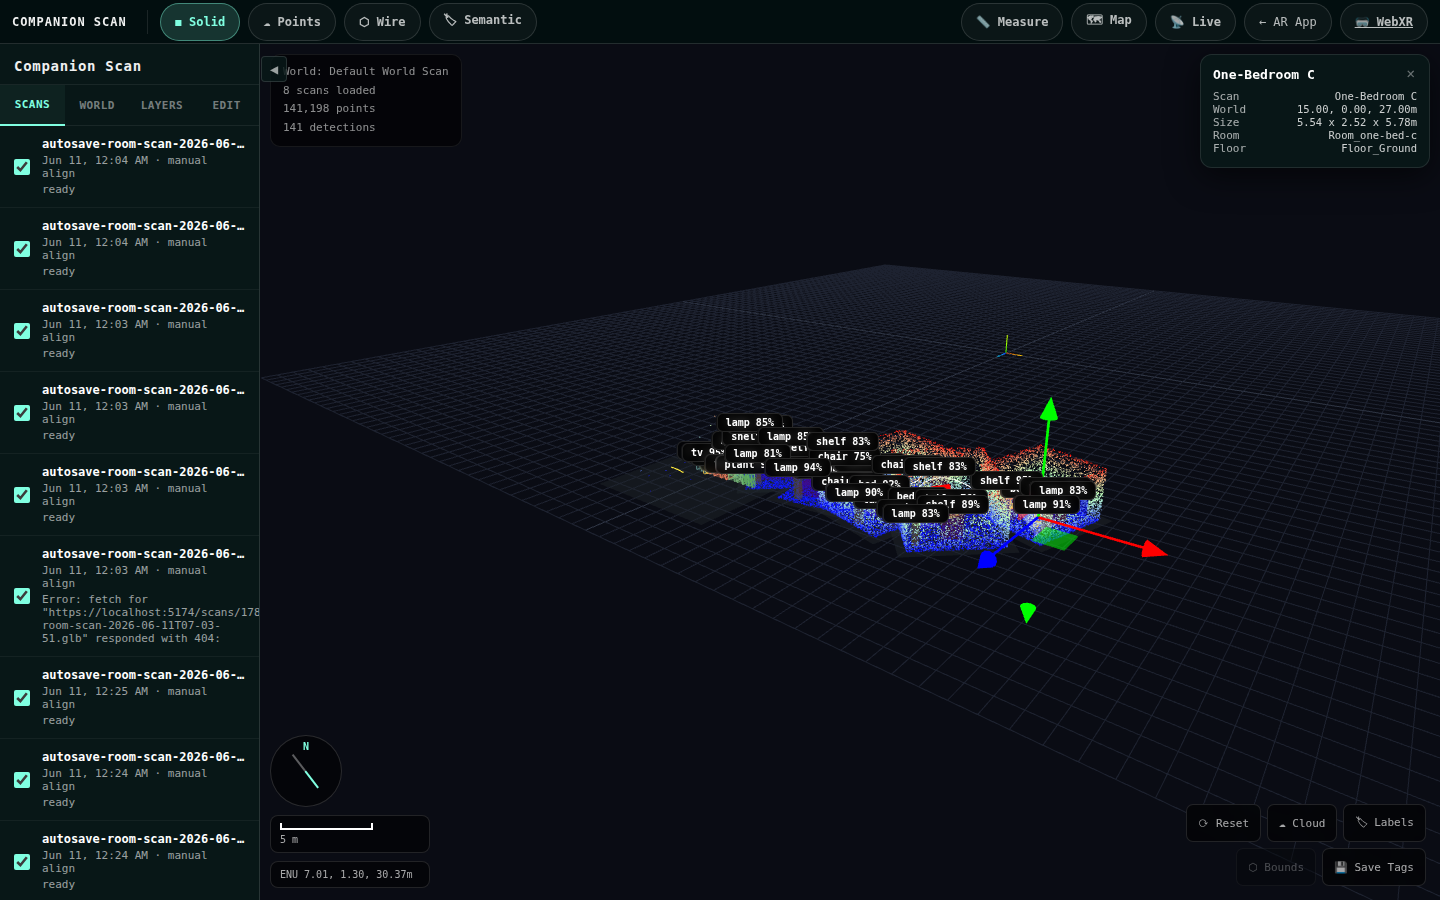The width and height of the screenshot is (1440, 900).
Task: Launch WebXR mode
Action: click(x=1384, y=22)
